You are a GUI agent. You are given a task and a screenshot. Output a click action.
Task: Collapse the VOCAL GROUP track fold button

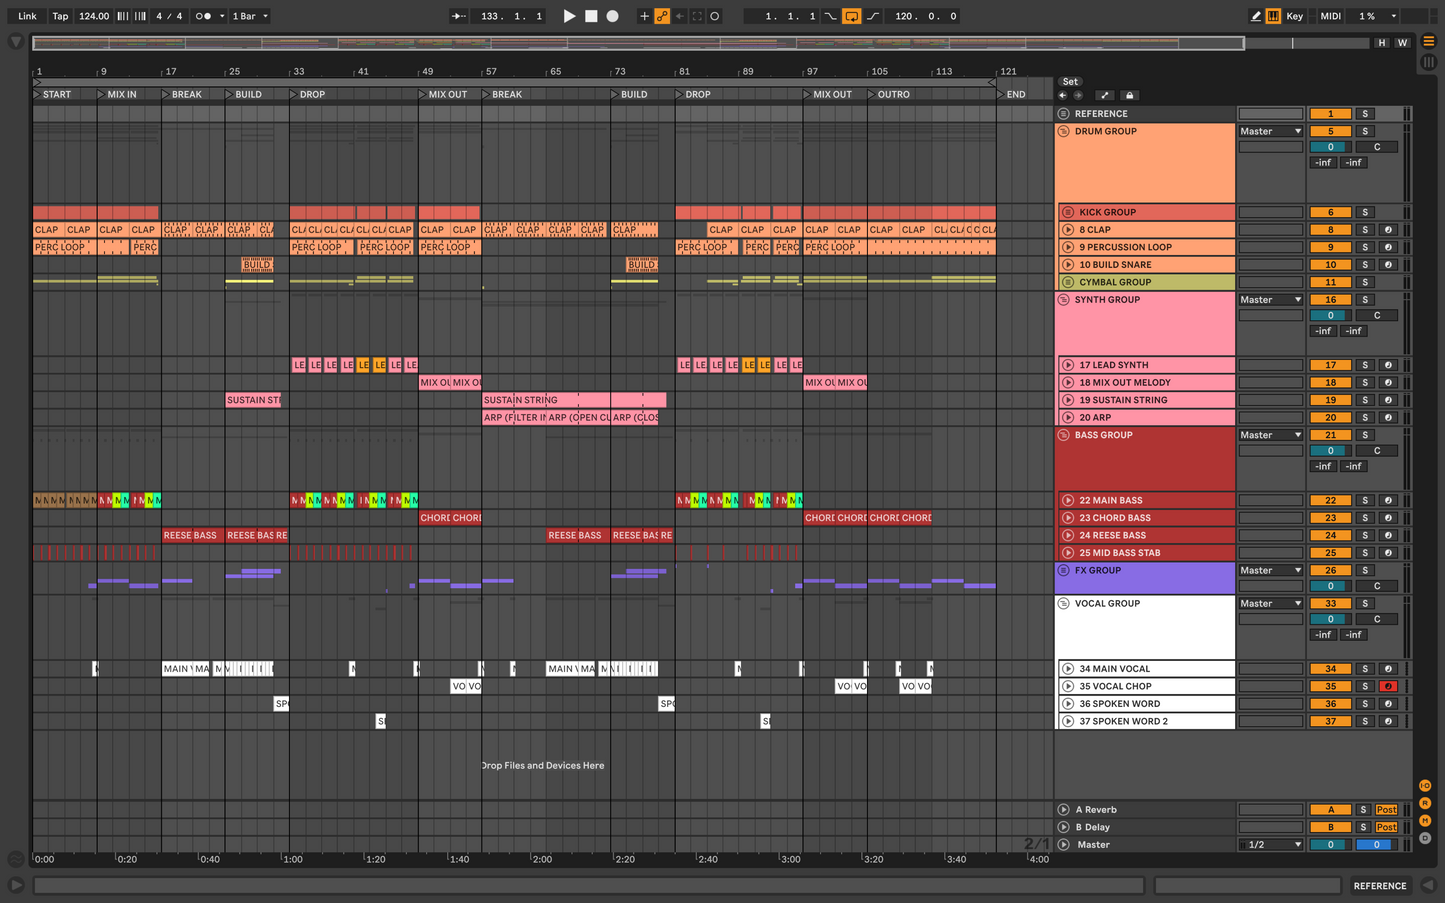(1063, 604)
